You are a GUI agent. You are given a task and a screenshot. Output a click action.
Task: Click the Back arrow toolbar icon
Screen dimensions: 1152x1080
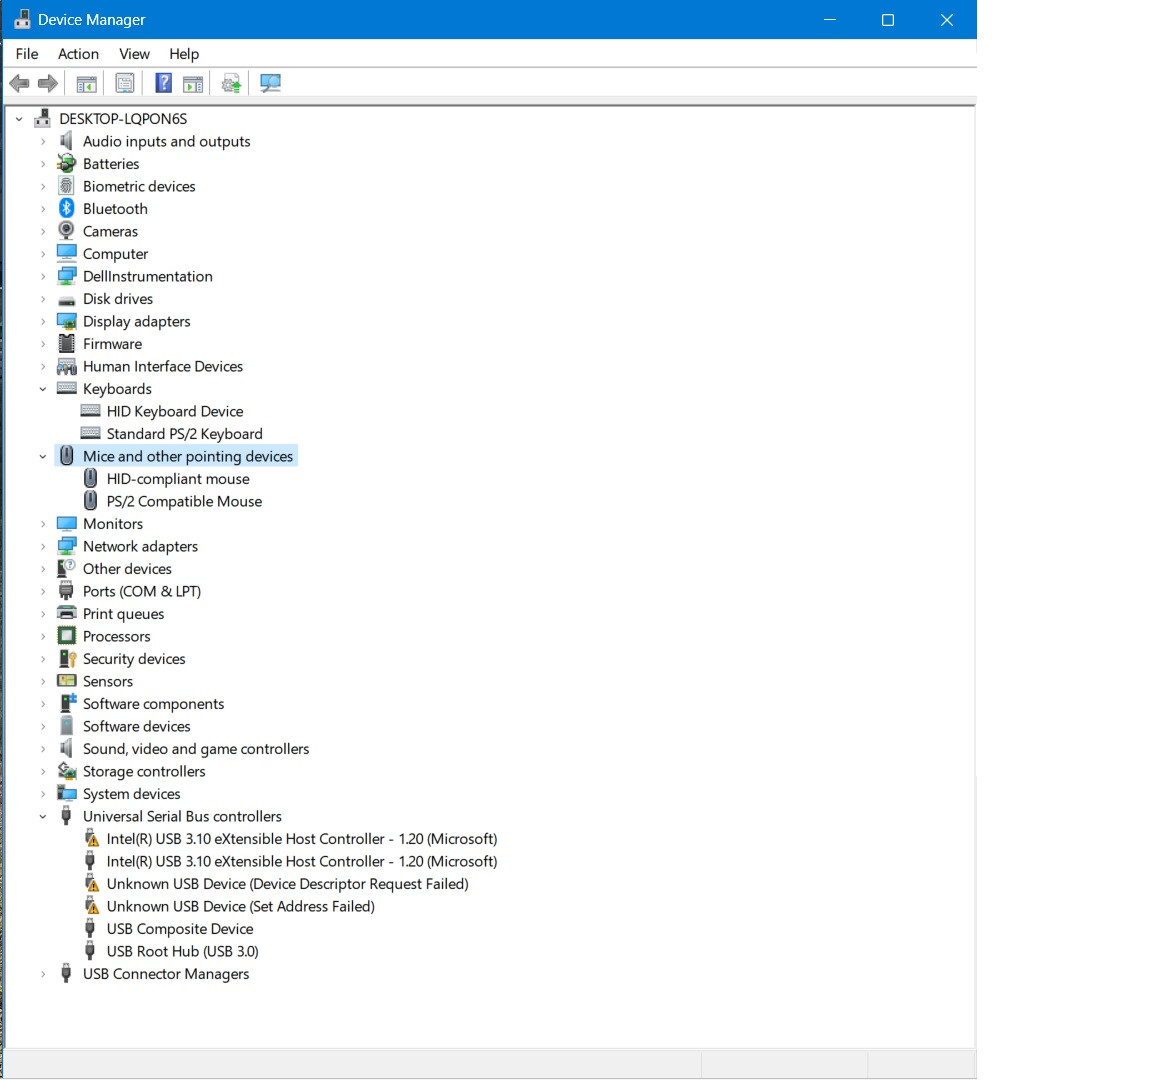[20, 84]
